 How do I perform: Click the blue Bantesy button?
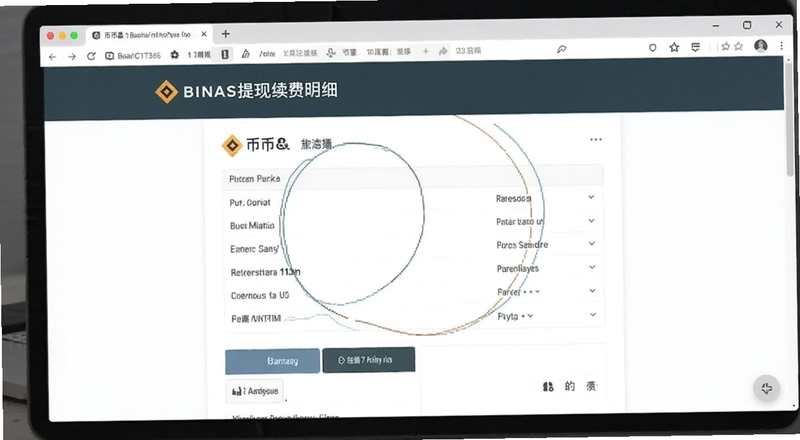(x=272, y=361)
